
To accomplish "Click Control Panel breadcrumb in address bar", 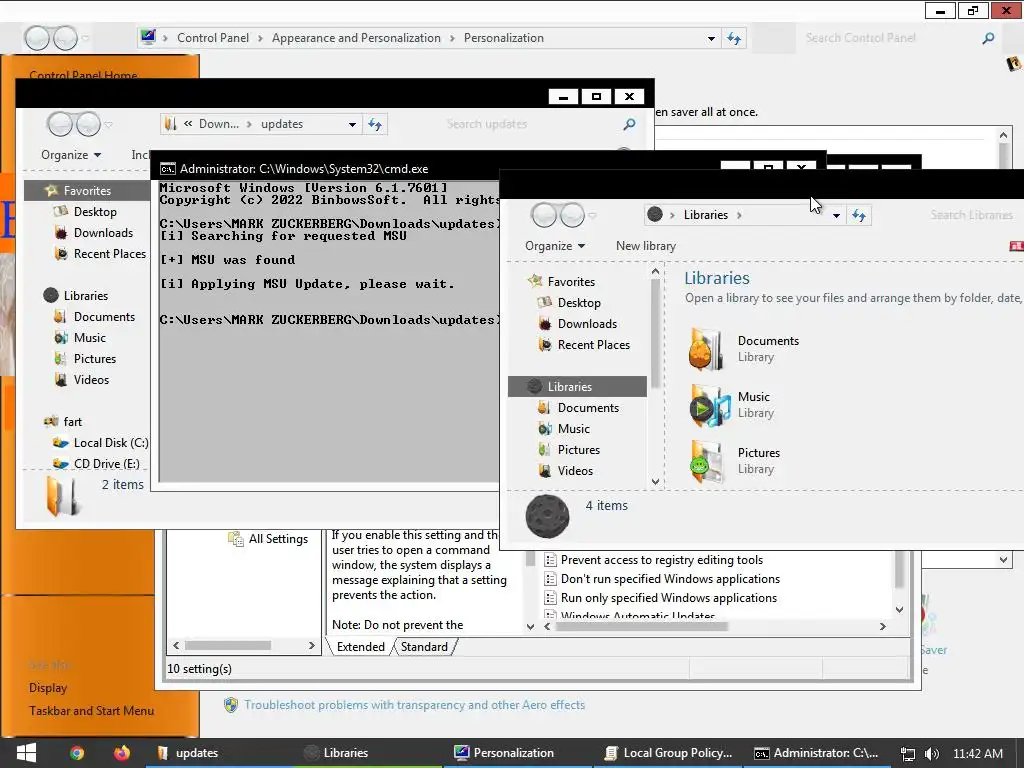I will pos(213,38).
